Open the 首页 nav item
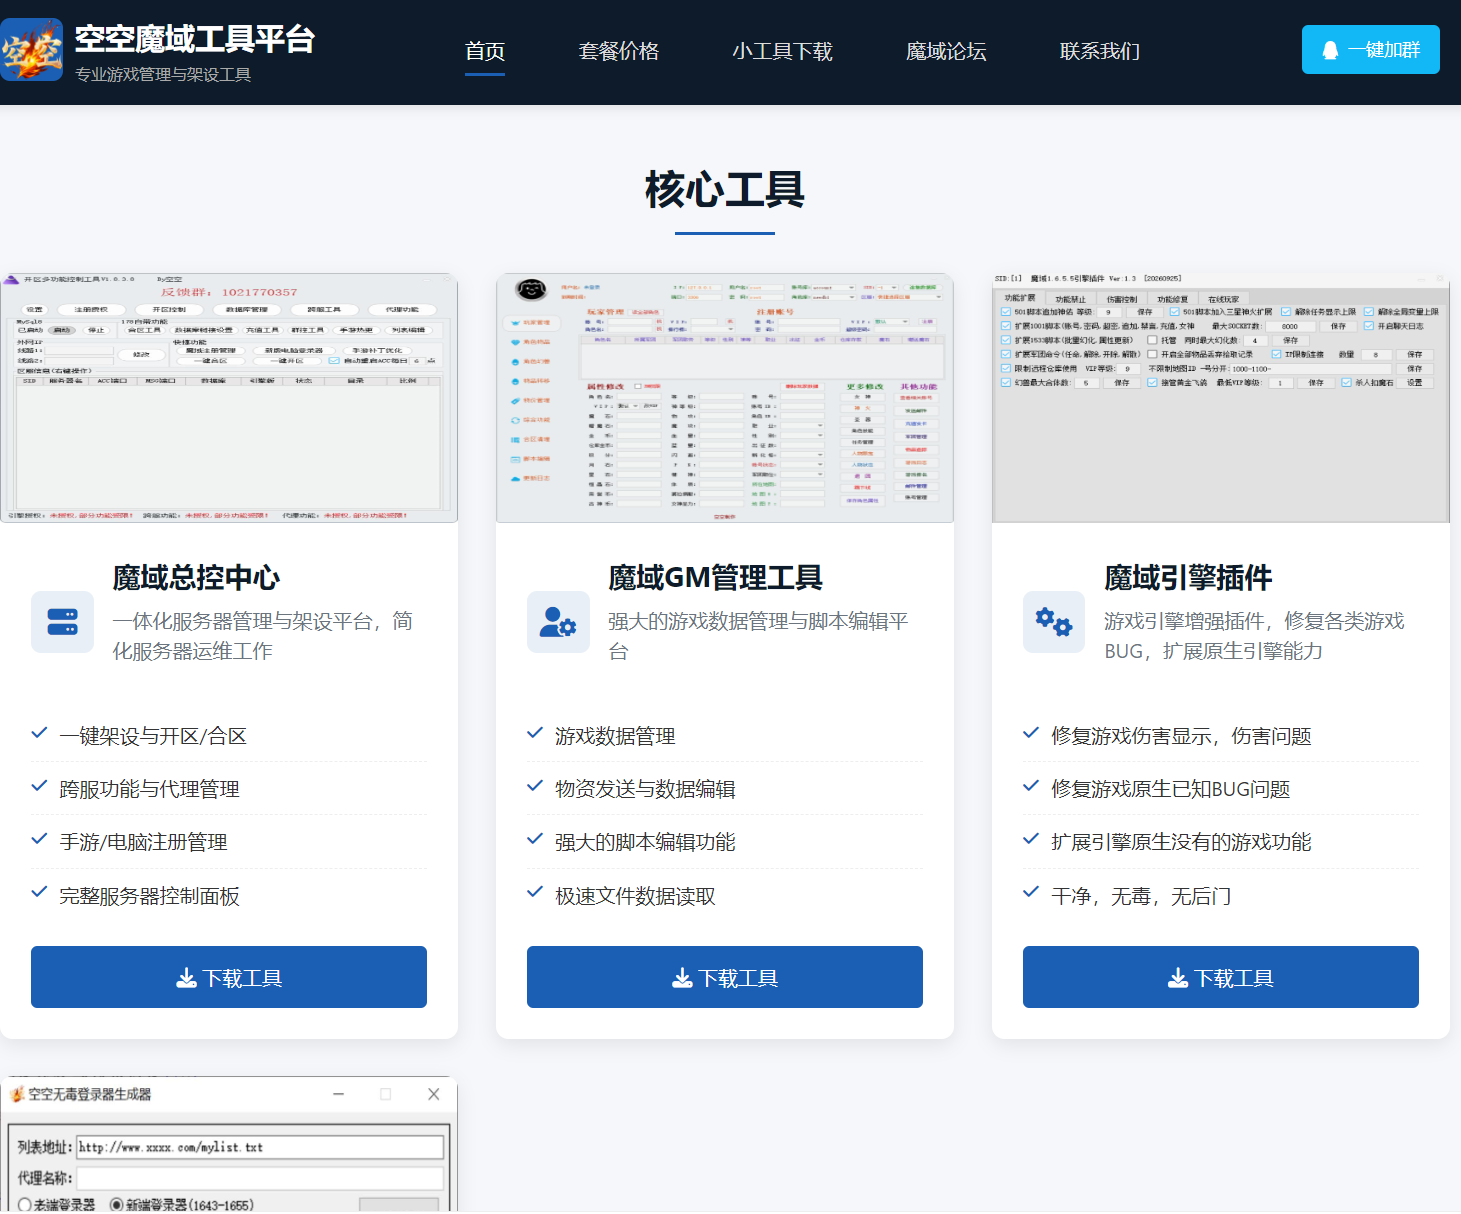 485,51
